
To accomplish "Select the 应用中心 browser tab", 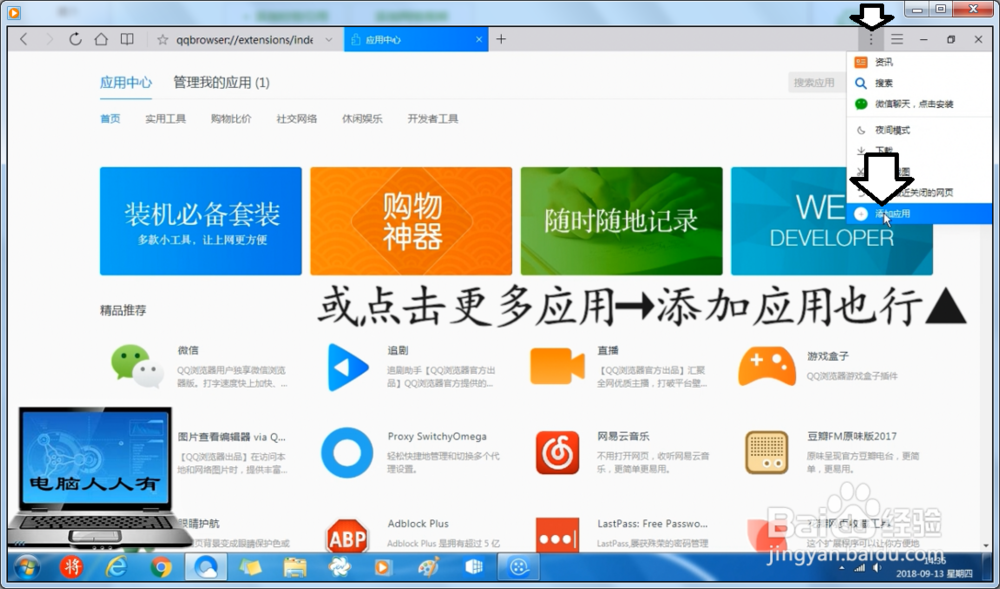I will tap(416, 40).
